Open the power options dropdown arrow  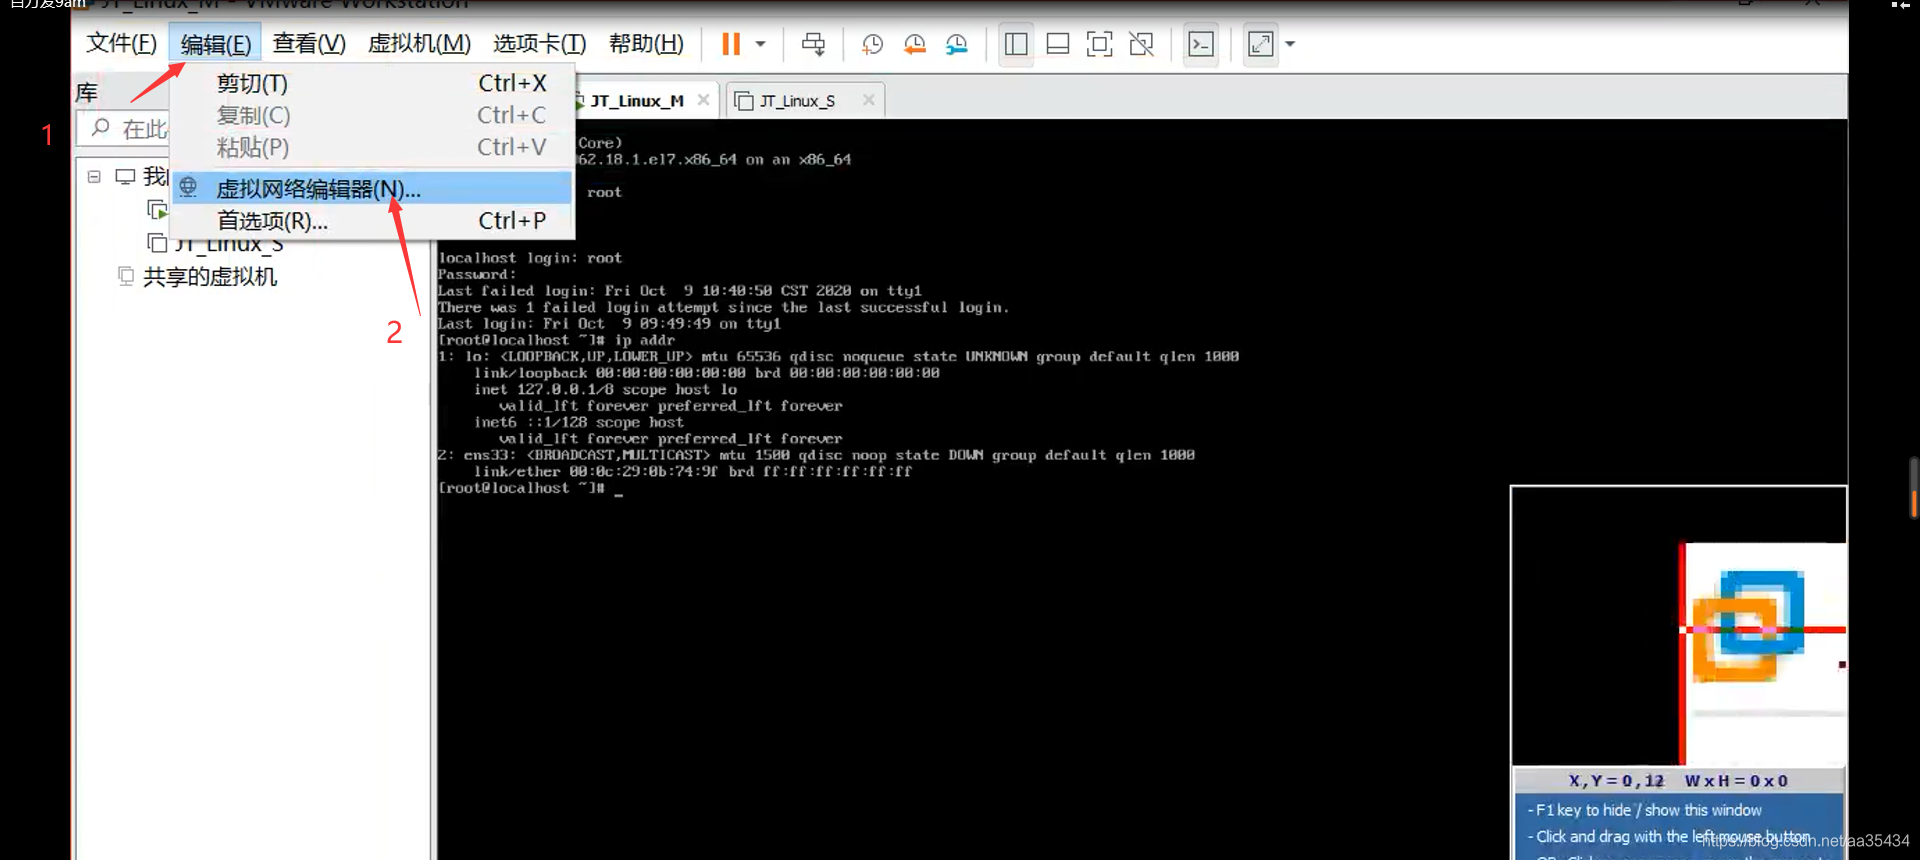coord(761,44)
